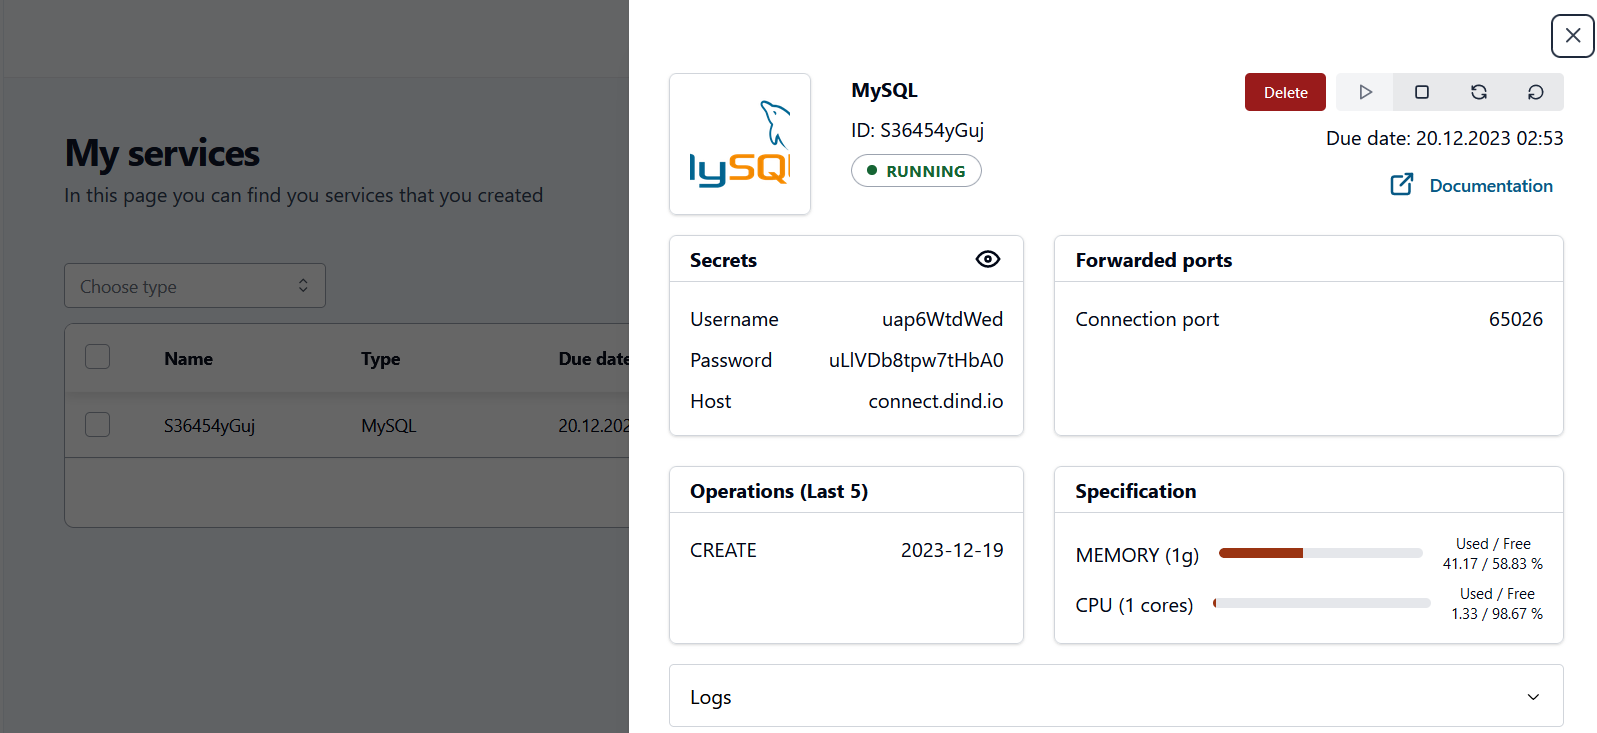Click username value uap6WtdWed
Screen dimensions: 1597x733
(x=942, y=319)
